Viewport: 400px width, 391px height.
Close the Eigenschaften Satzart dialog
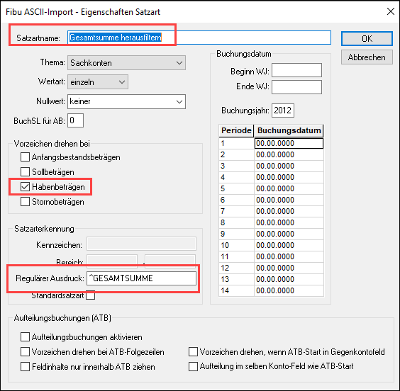tap(390, 12)
